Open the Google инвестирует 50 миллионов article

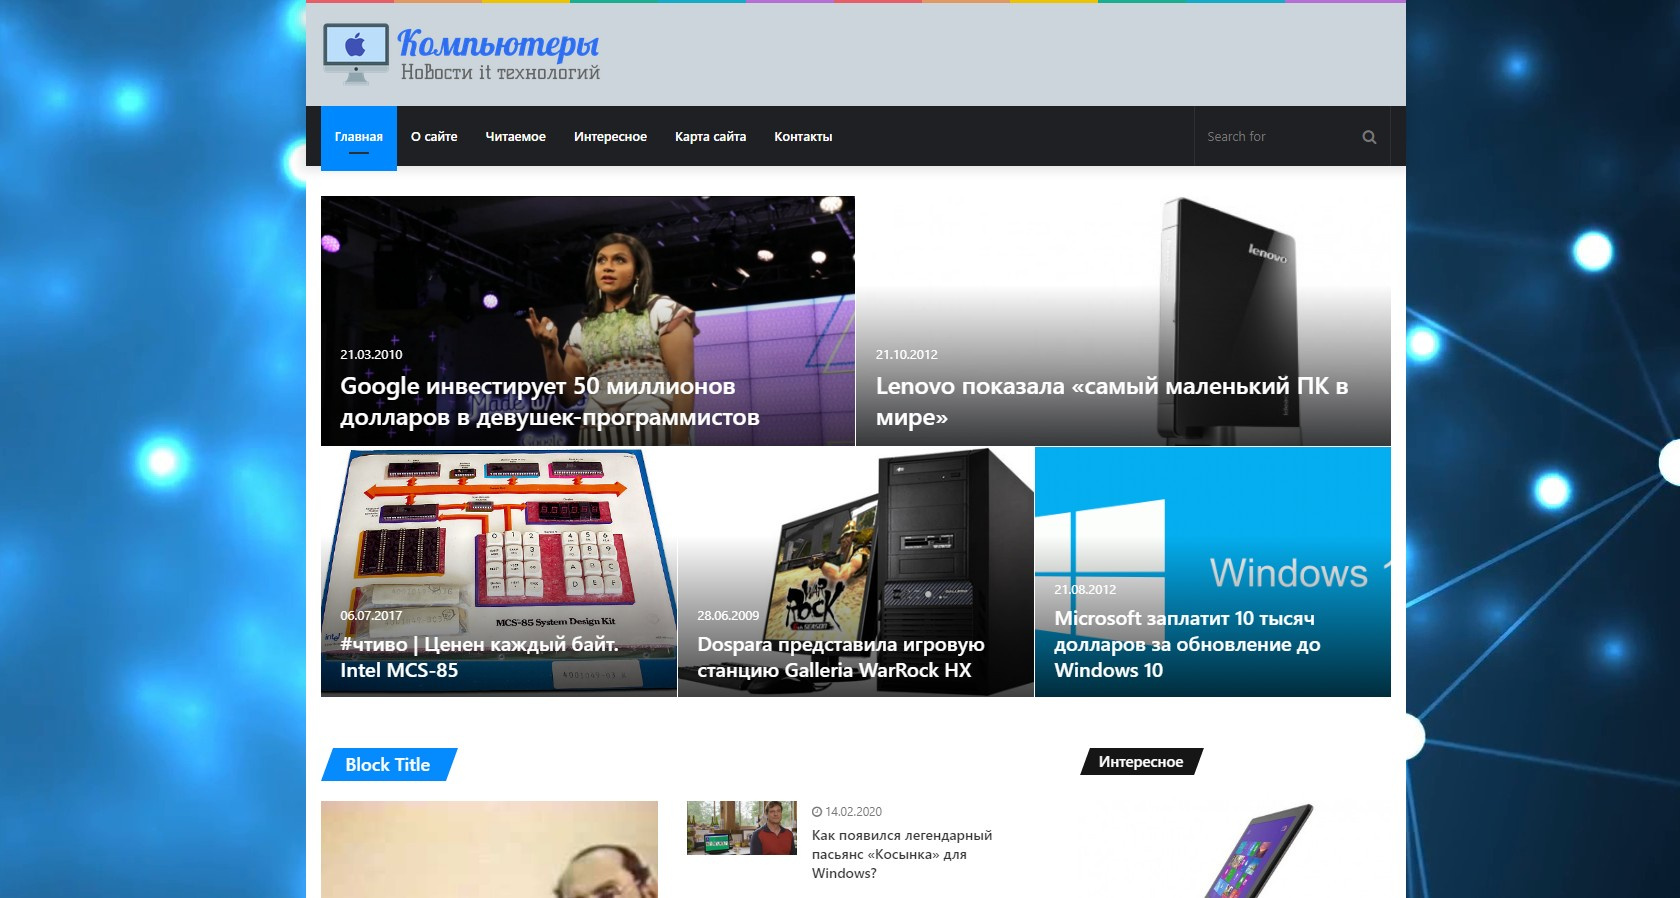550,401
